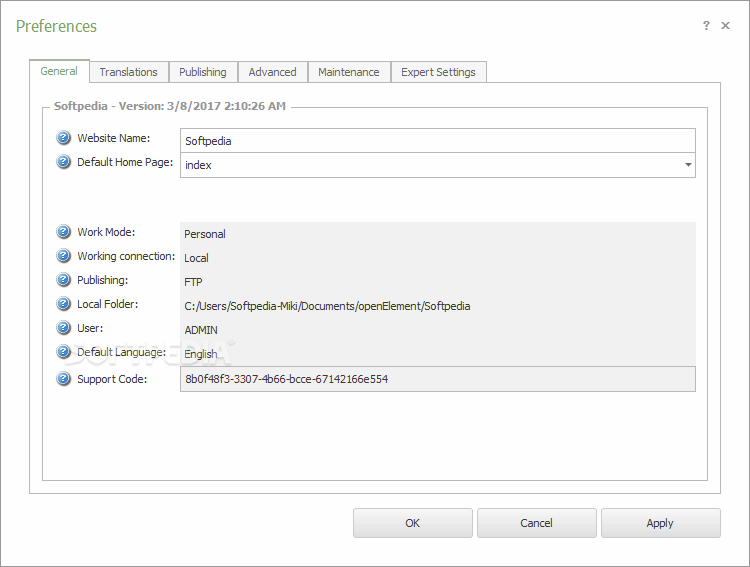Click help icon beside Work Mode

(x=63, y=232)
